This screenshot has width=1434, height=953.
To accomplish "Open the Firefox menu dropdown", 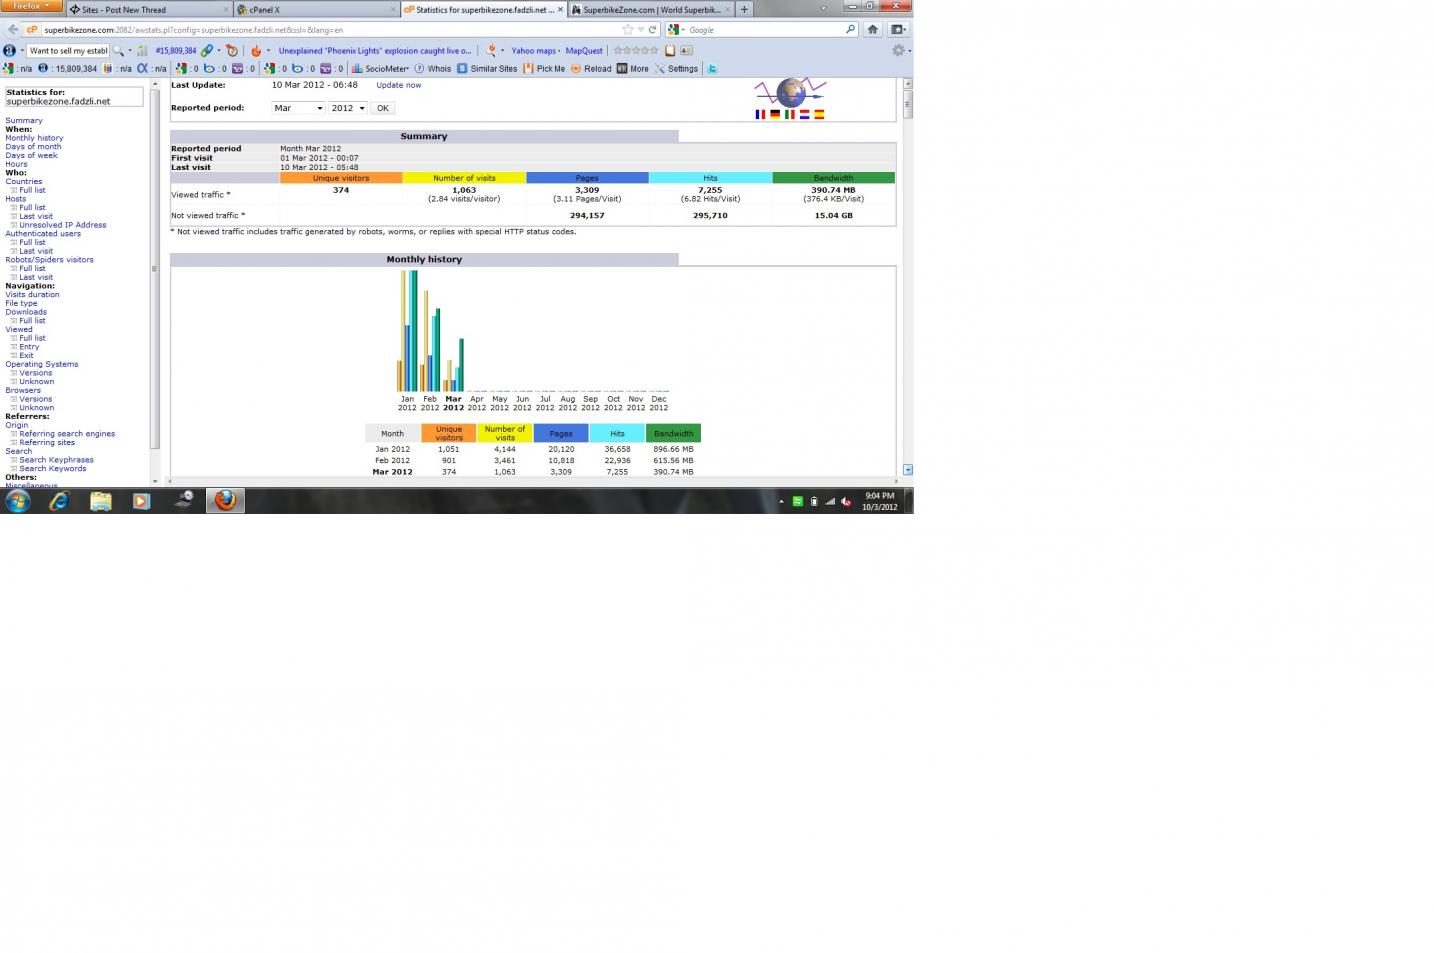I will (31, 6).
